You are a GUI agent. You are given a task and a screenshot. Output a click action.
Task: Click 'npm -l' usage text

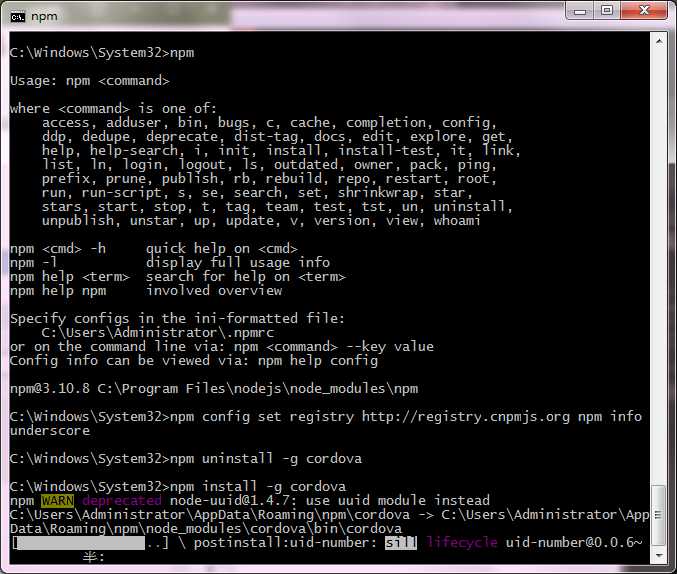coord(34,263)
